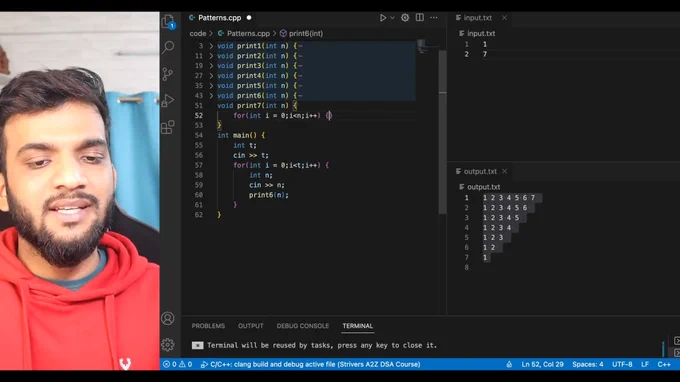The width and height of the screenshot is (680, 382).
Task: Click line number 57 in gutter
Action: point(199,165)
